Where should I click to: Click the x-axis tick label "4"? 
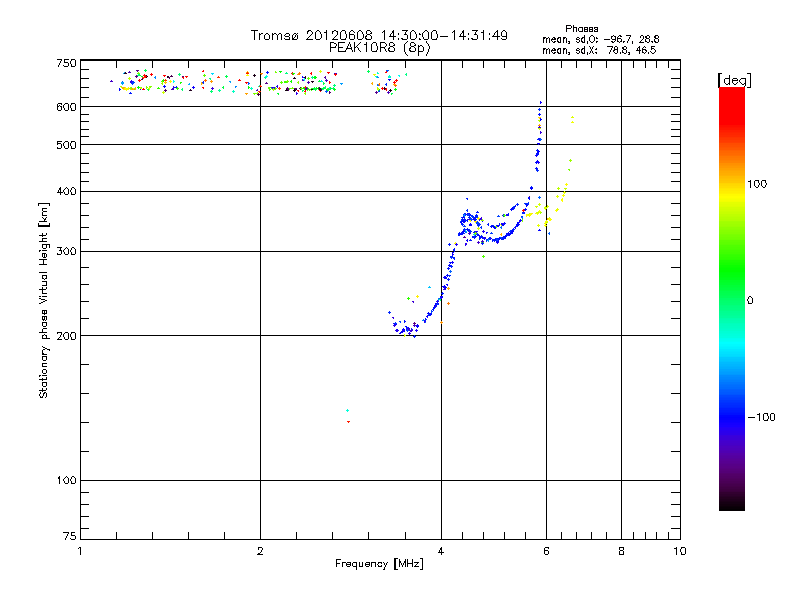click(441, 551)
